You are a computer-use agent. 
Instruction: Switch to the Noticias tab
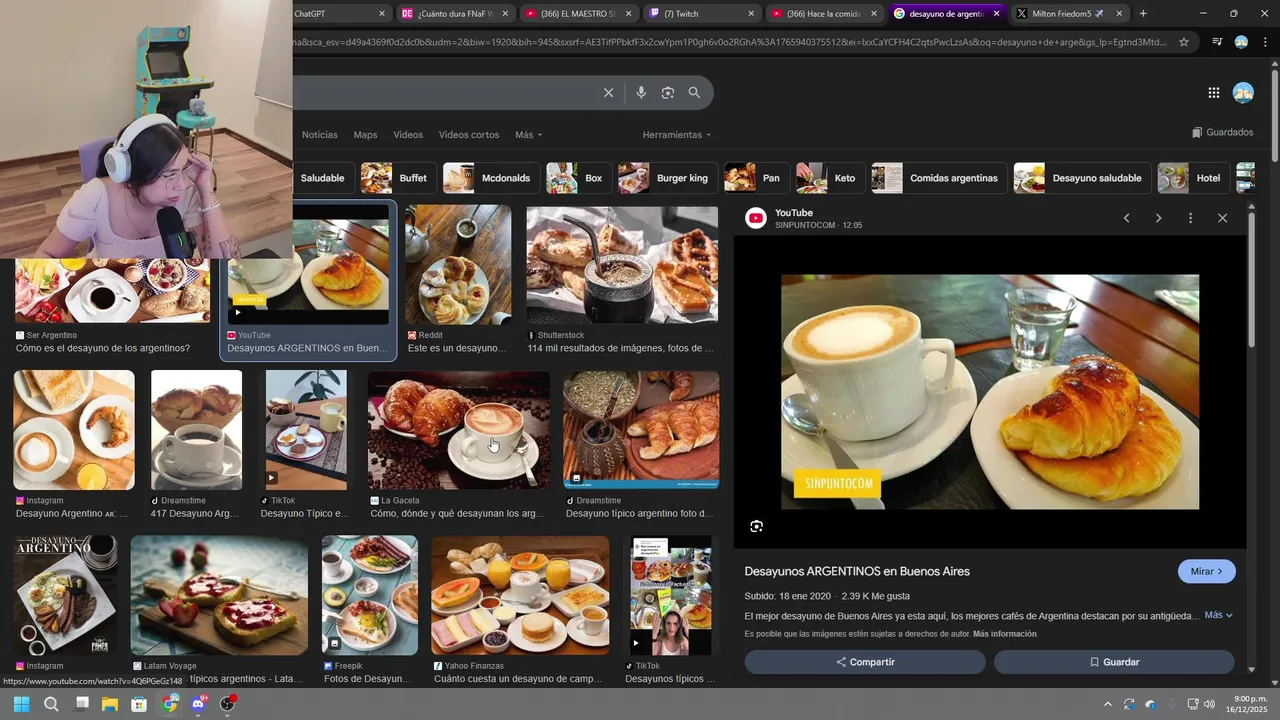pyautogui.click(x=320, y=135)
